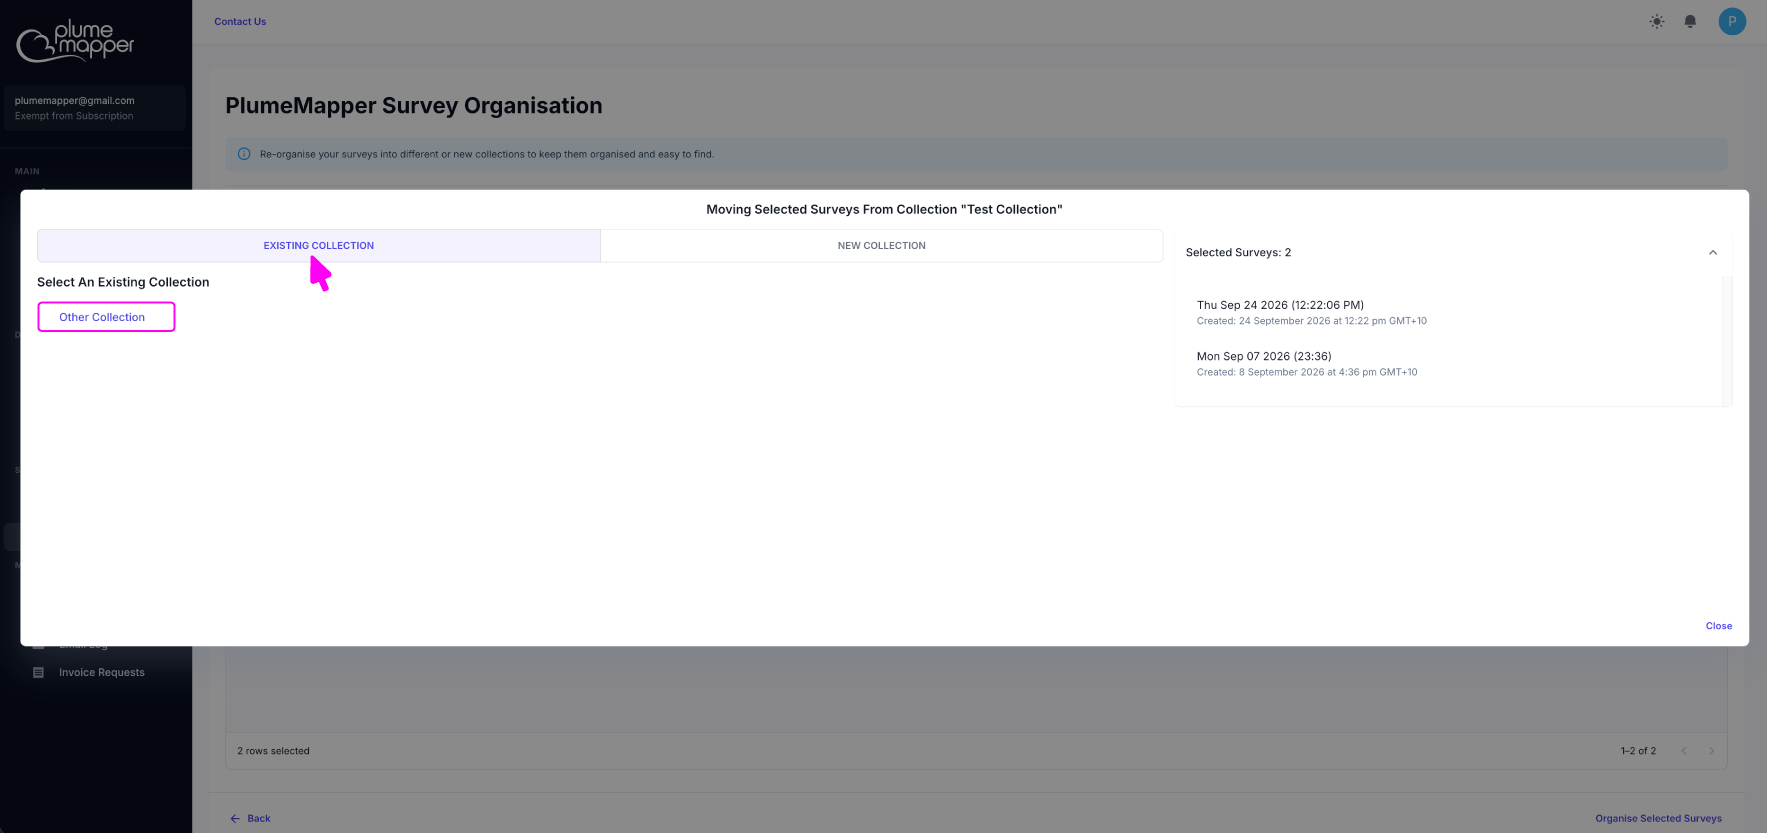
Task: Toggle the light/dark theme sun icon
Action: pos(1657,21)
